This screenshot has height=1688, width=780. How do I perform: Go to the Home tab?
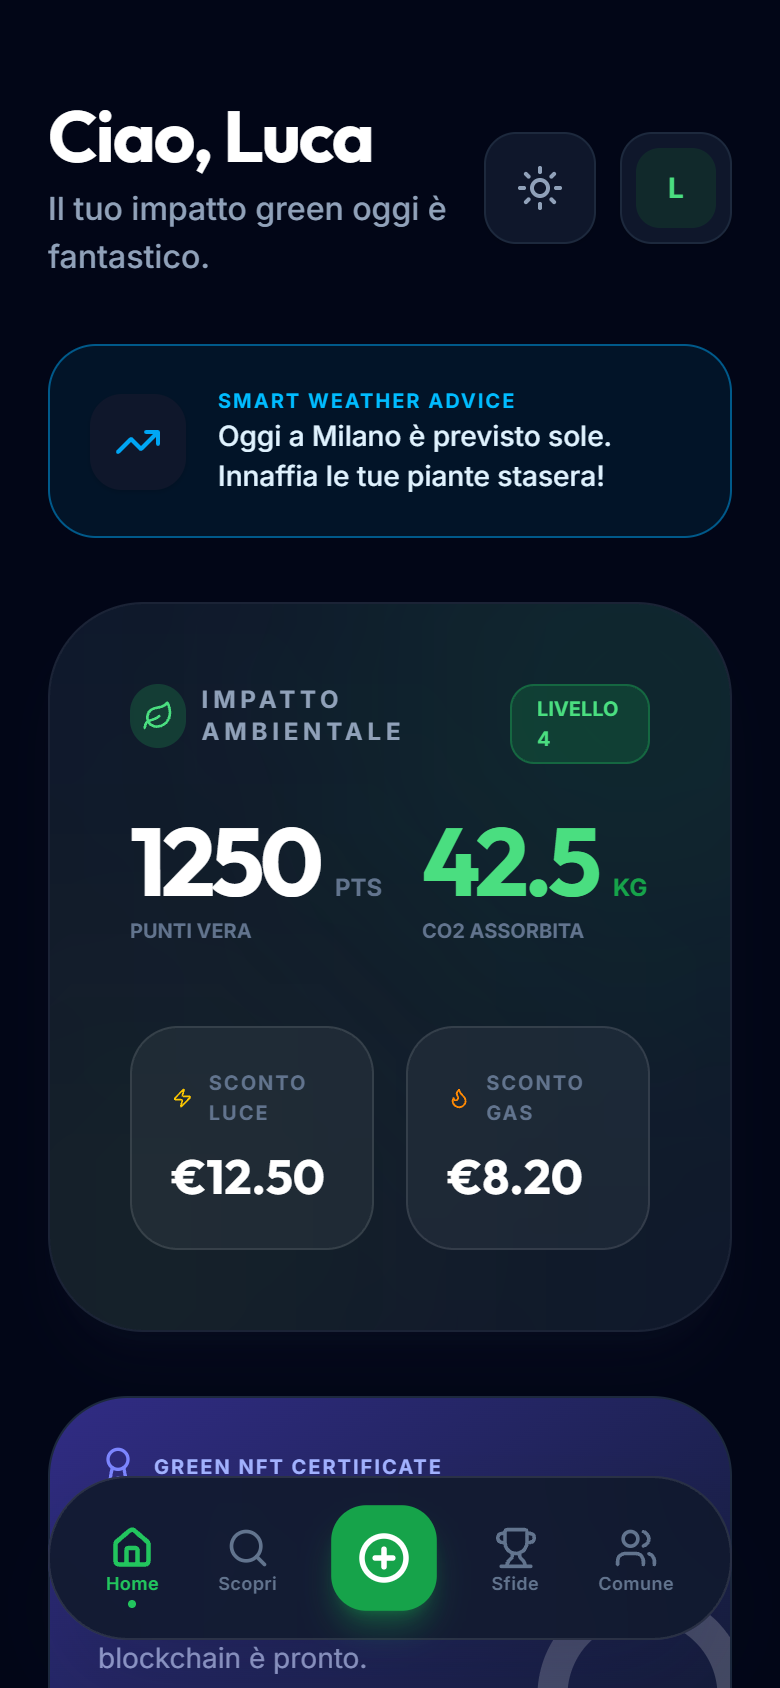[x=132, y=1558]
